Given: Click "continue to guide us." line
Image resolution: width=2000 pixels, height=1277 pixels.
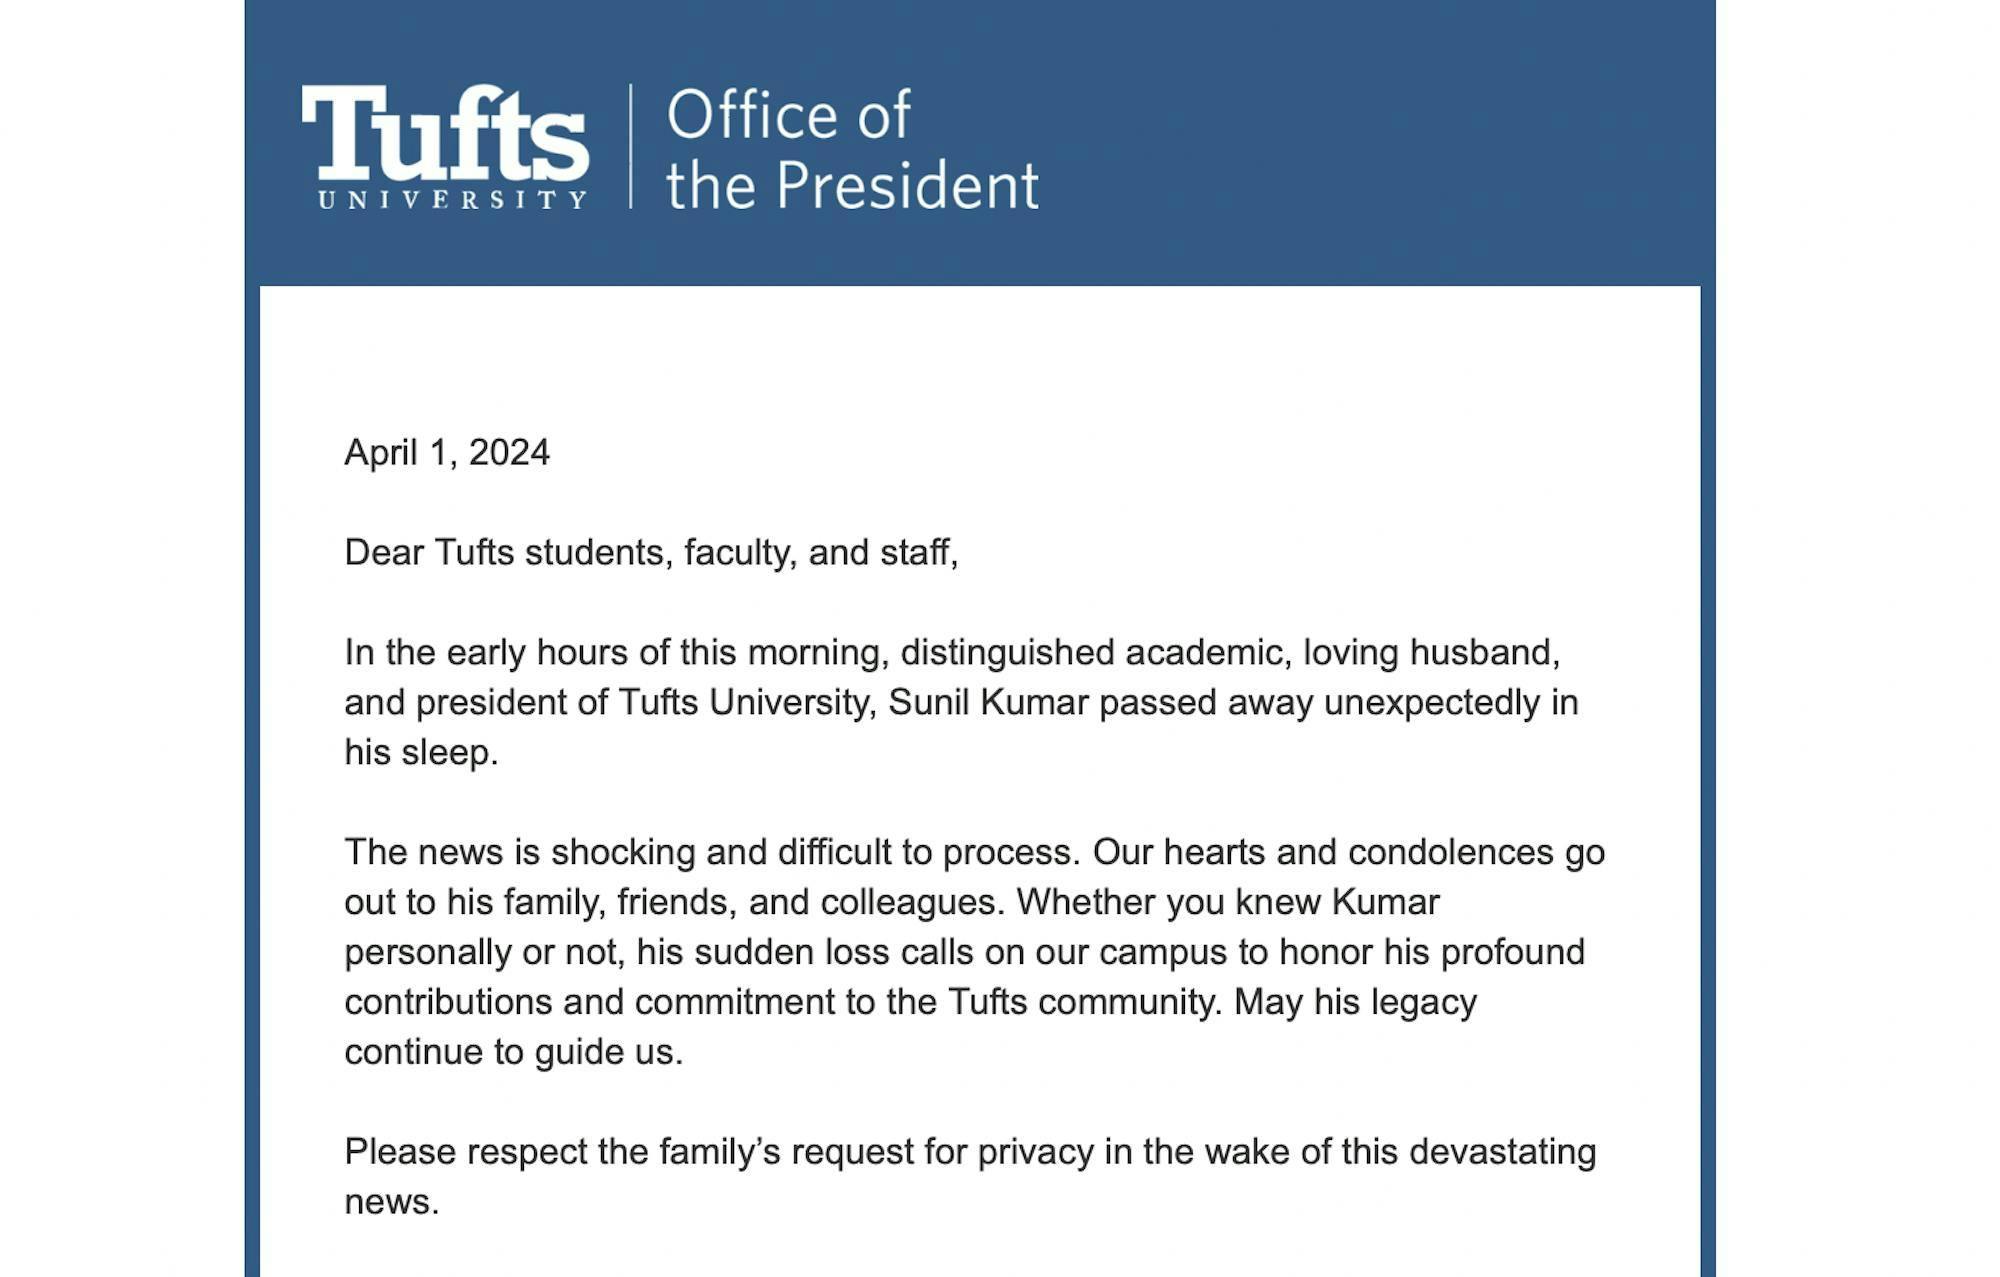Looking at the screenshot, I should [513, 1052].
